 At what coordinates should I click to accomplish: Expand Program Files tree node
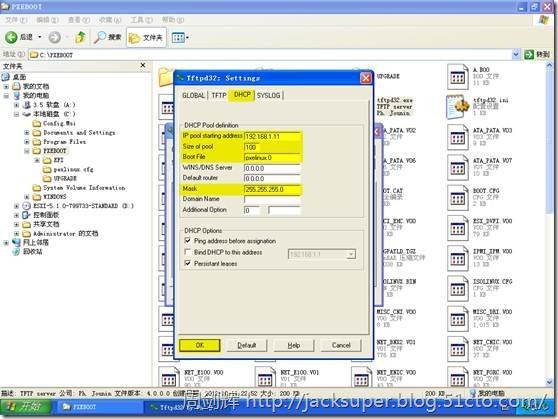[x=27, y=142]
